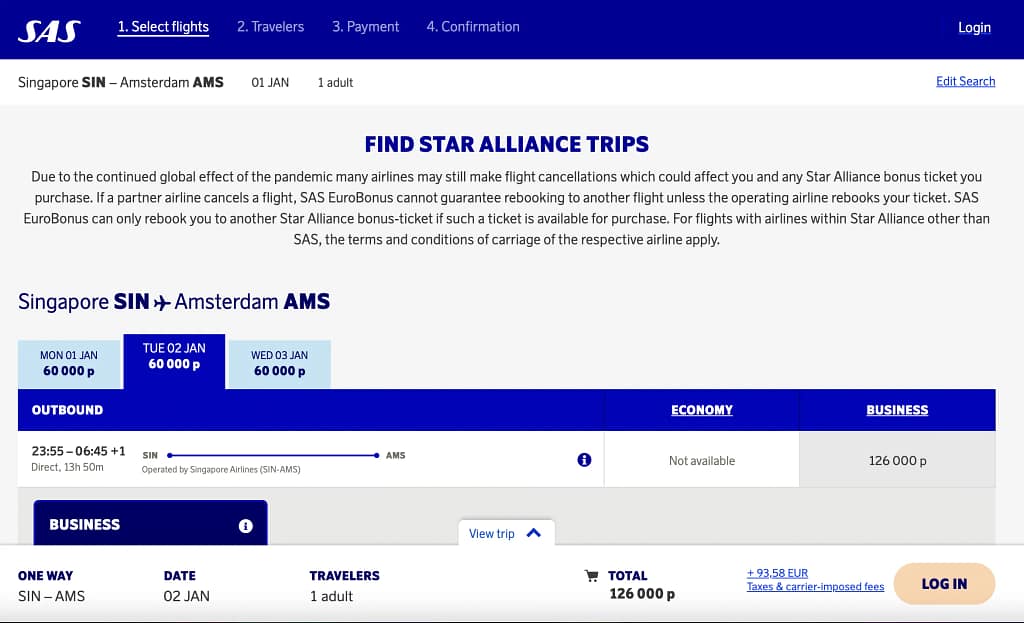Click the ECONOMY column header
Viewport: 1024px width, 623px height.
(701, 410)
